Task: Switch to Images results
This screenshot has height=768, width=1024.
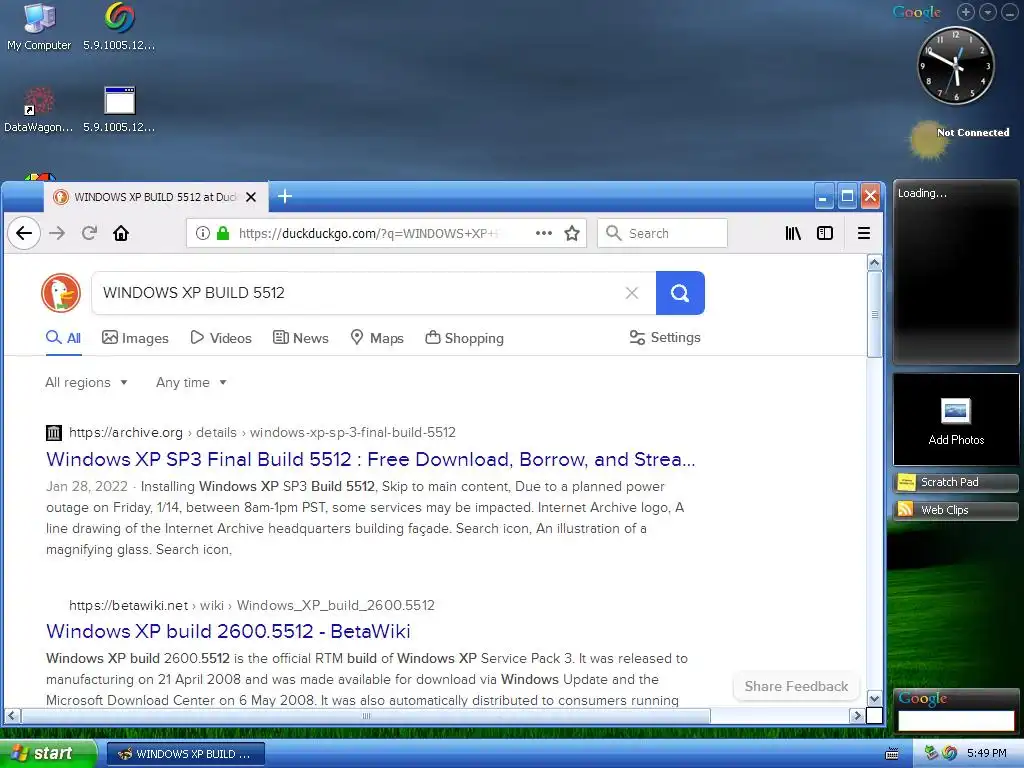Action: 135,338
